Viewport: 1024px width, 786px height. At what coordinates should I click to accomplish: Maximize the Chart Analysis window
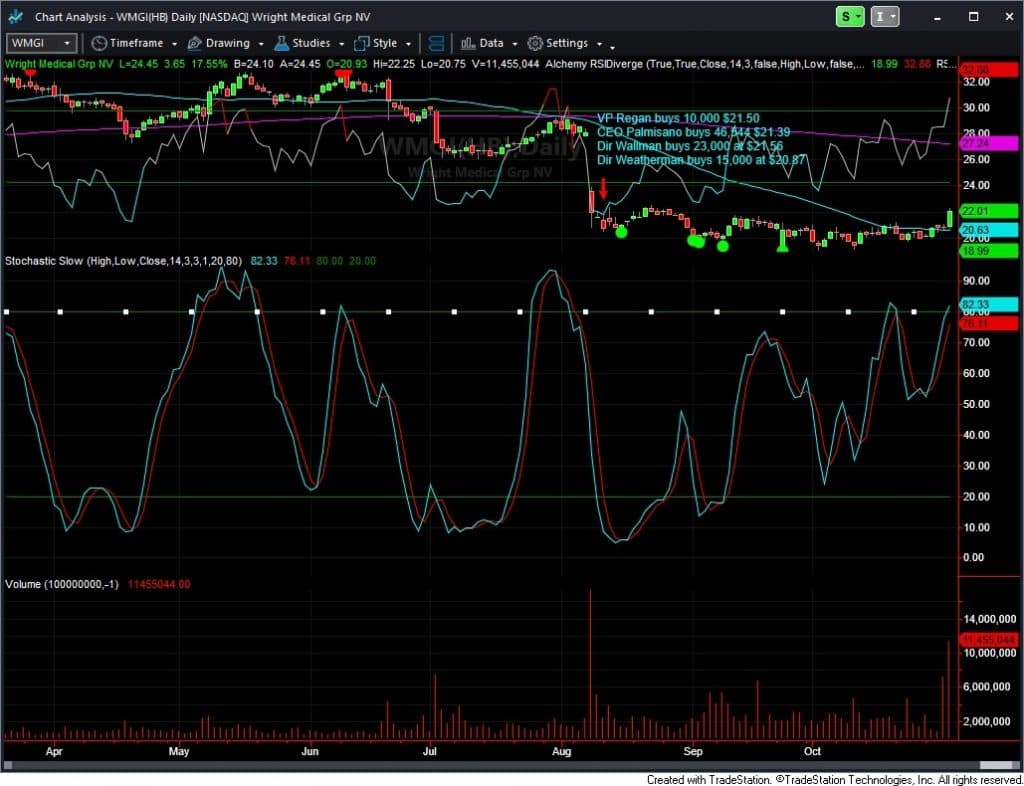tap(973, 17)
